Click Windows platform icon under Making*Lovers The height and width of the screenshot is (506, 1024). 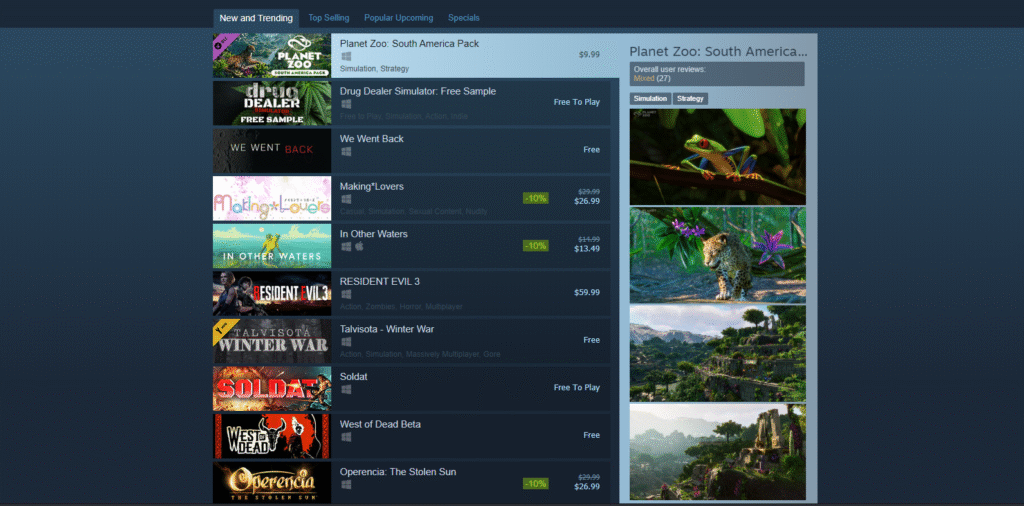pos(346,199)
